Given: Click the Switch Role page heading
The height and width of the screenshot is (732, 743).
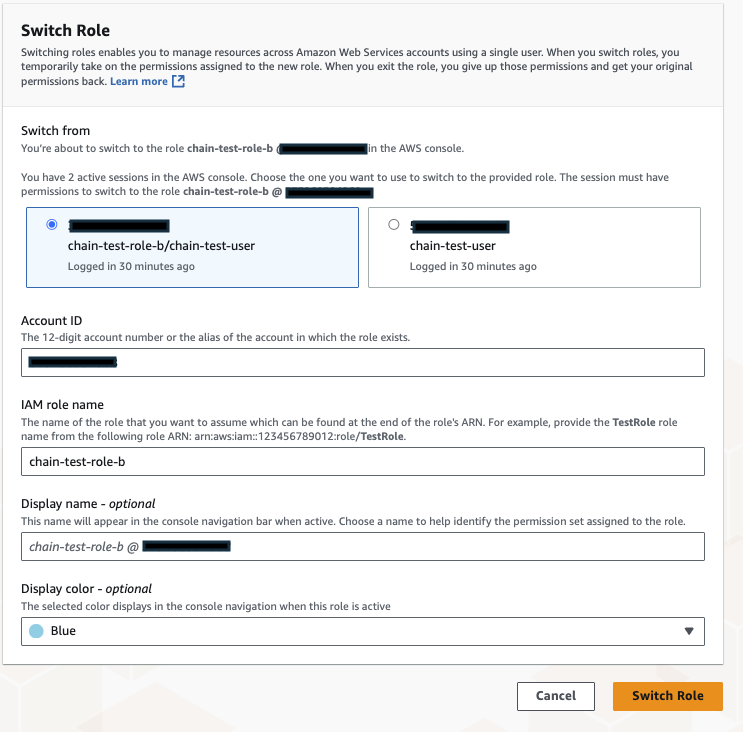Looking at the screenshot, I should [x=66, y=31].
